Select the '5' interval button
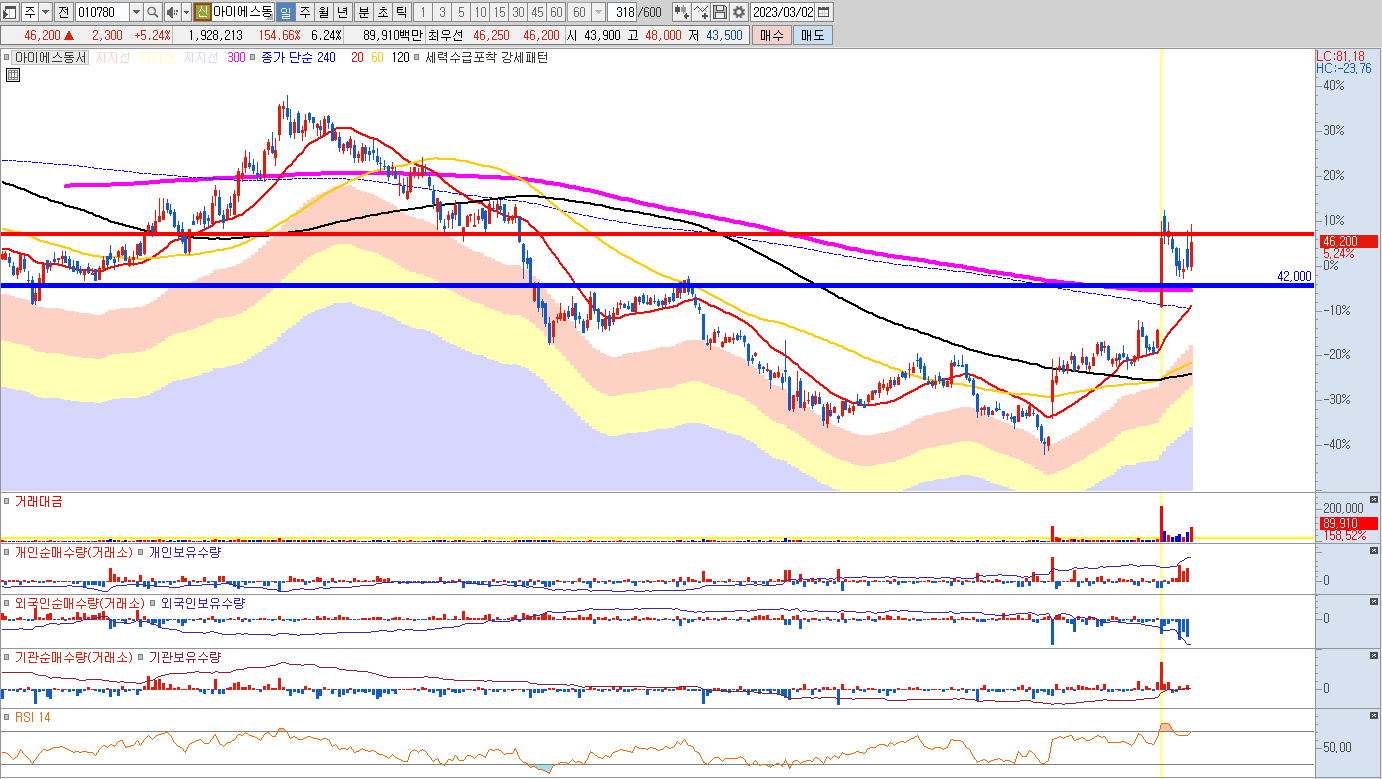 point(460,12)
